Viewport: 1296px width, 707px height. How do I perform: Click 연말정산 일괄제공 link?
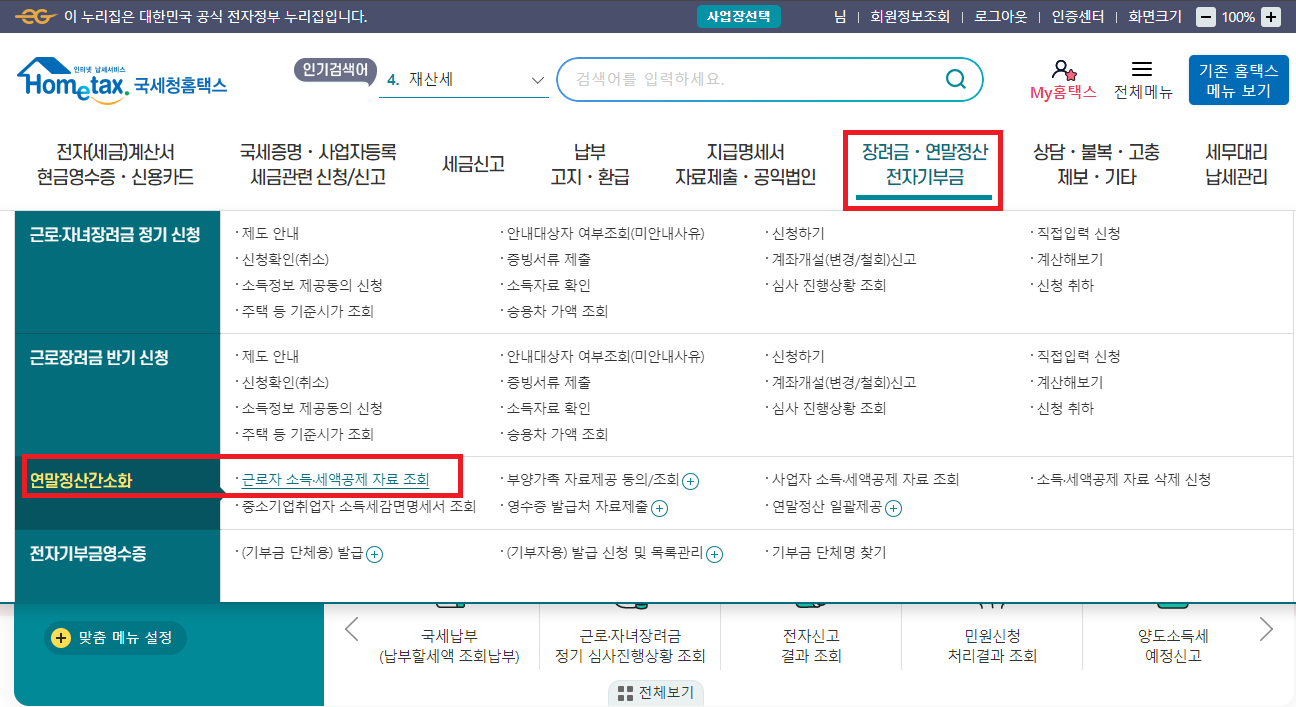(826, 507)
